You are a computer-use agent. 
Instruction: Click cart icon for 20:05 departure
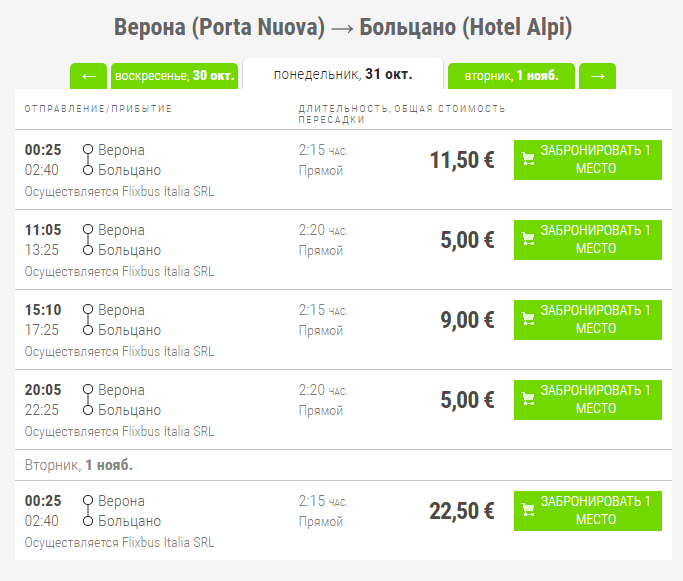click(x=528, y=399)
